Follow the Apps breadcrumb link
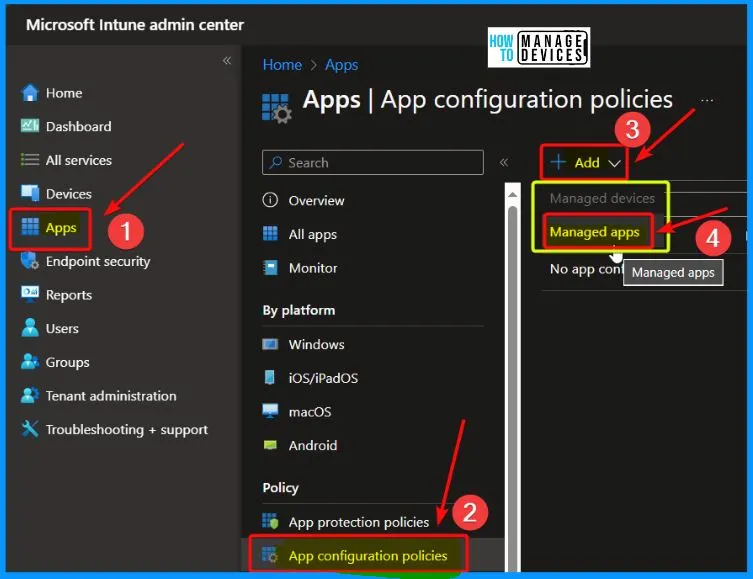The height and width of the screenshot is (579, 753). coord(341,65)
